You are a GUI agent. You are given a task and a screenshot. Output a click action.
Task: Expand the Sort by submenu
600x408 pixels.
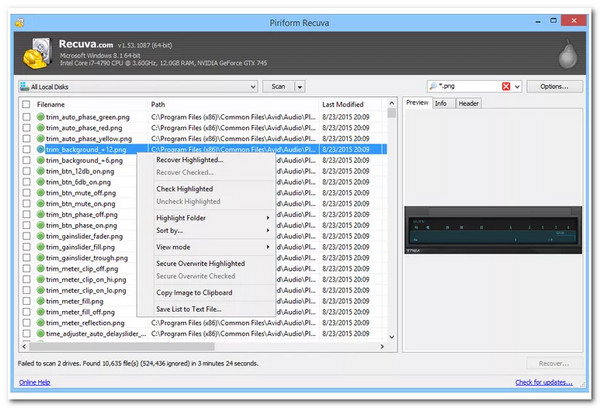coord(214,230)
